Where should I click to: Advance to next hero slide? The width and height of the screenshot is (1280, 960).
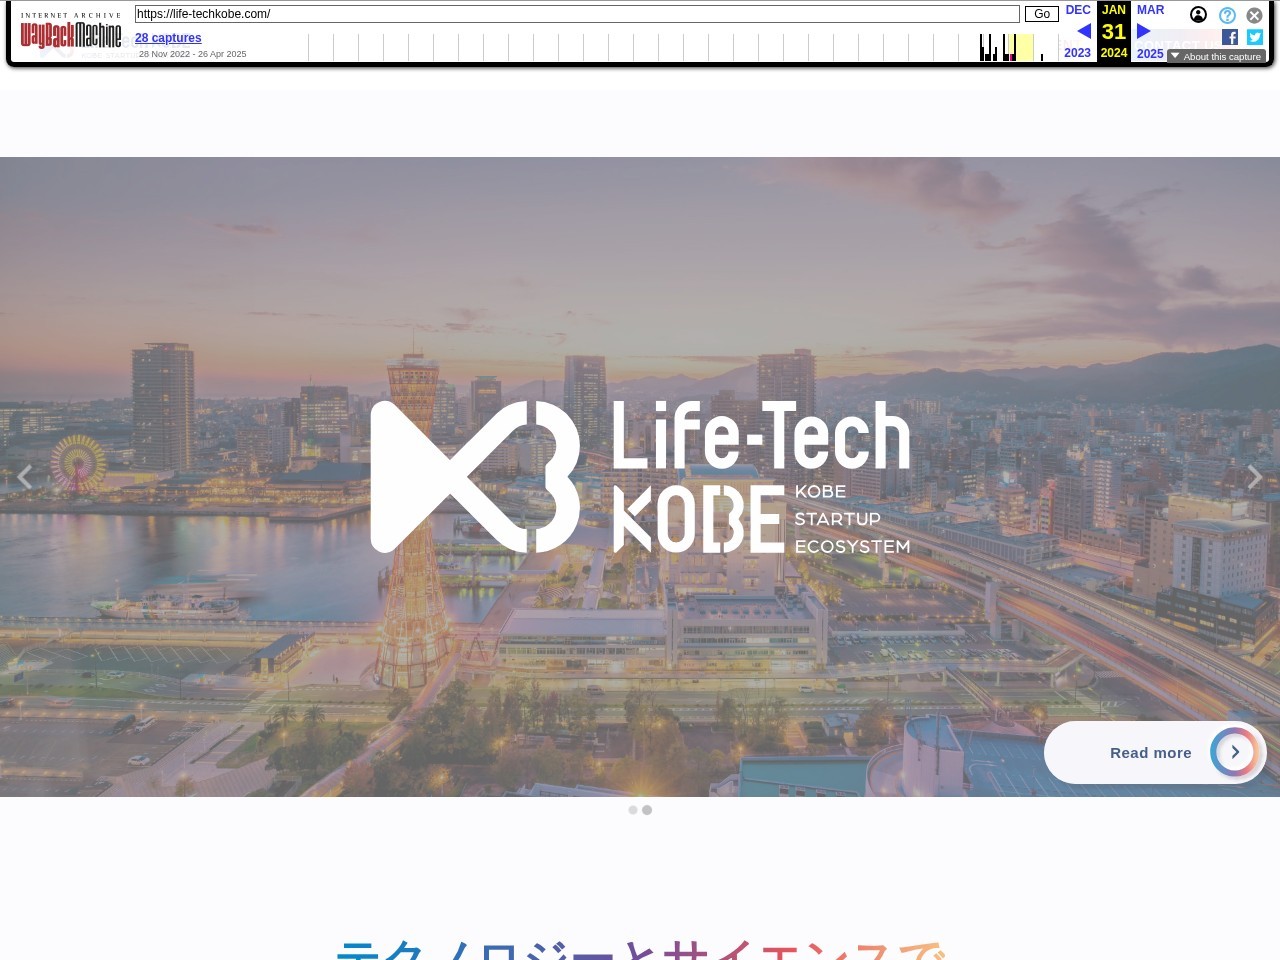(x=1254, y=477)
